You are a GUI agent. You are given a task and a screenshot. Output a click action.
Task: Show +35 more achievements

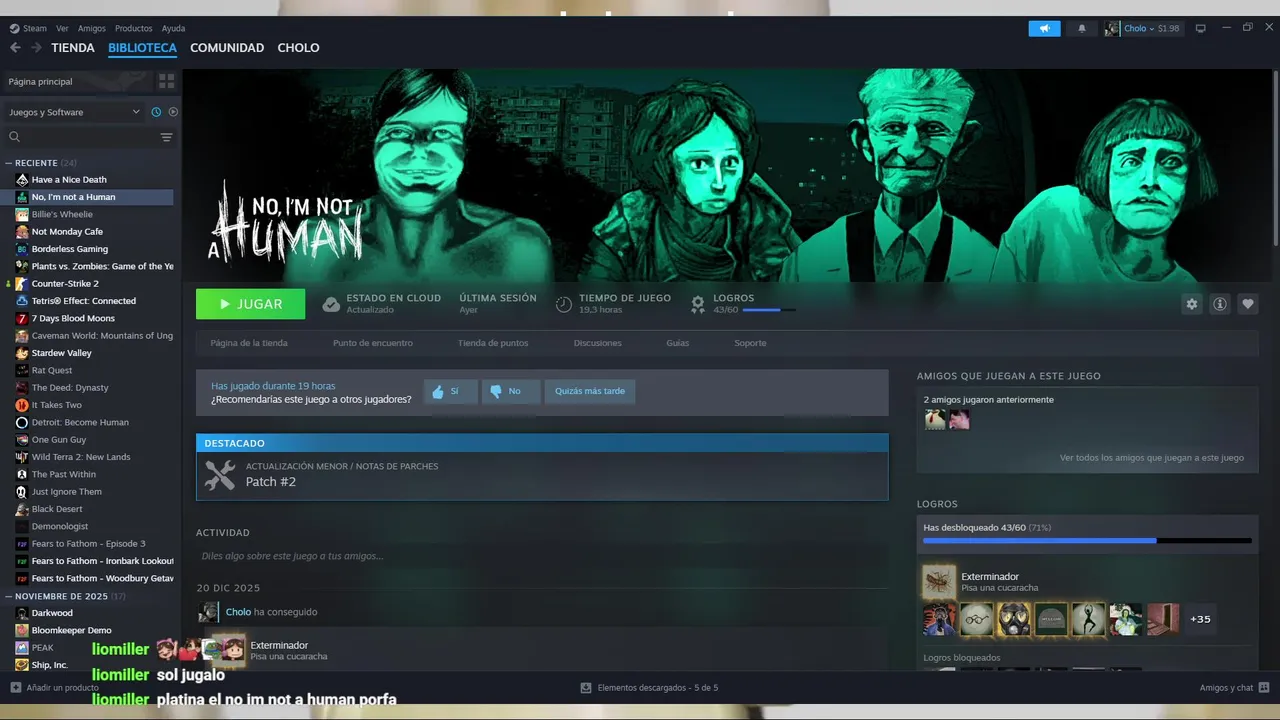coord(1200,619)
